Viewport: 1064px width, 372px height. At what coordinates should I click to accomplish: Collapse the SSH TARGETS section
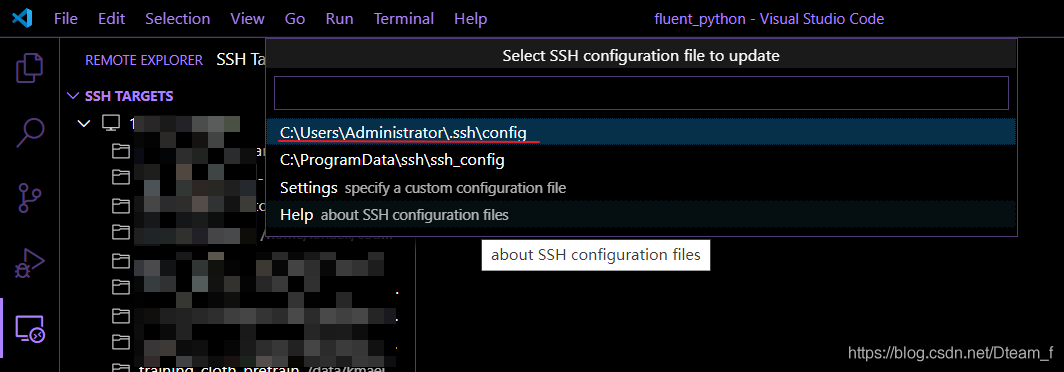click(x=73, y=96)
